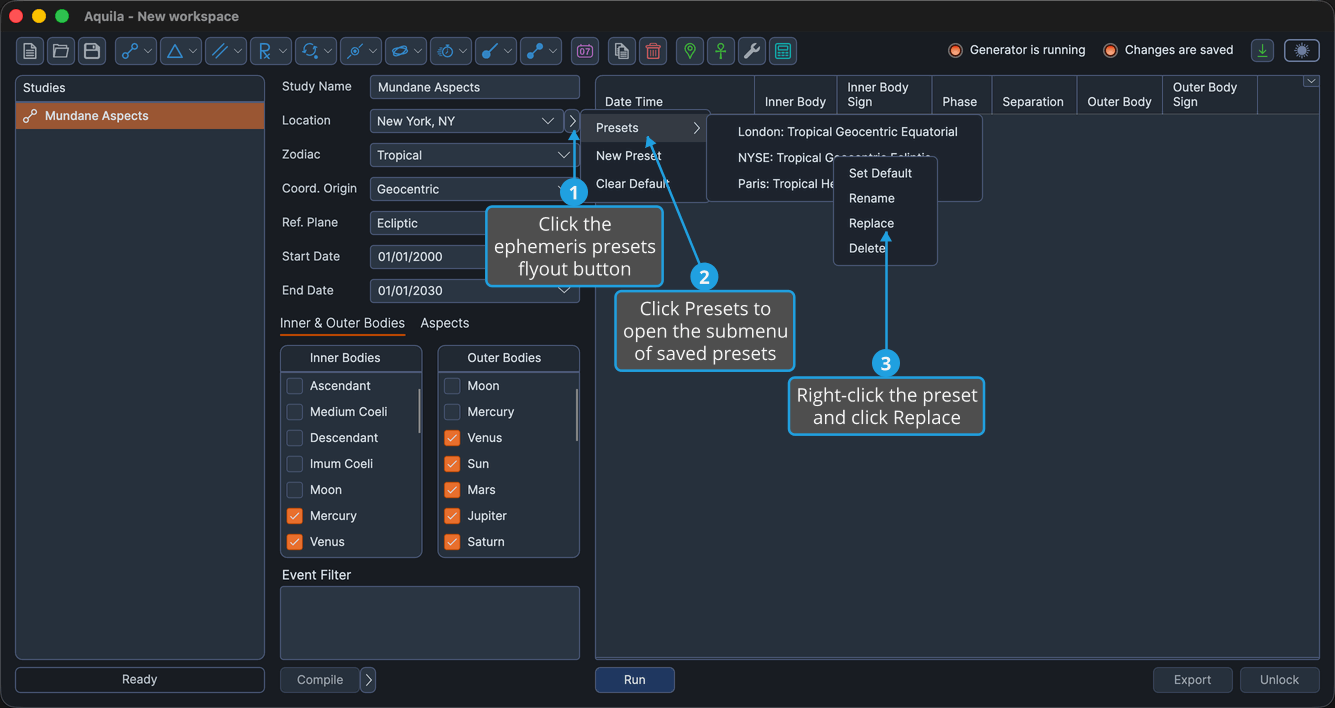The height and width of the screenshot is (708, 1335).
Task: Open the orbit ring study tool
Action: click(x=406, y=51)
